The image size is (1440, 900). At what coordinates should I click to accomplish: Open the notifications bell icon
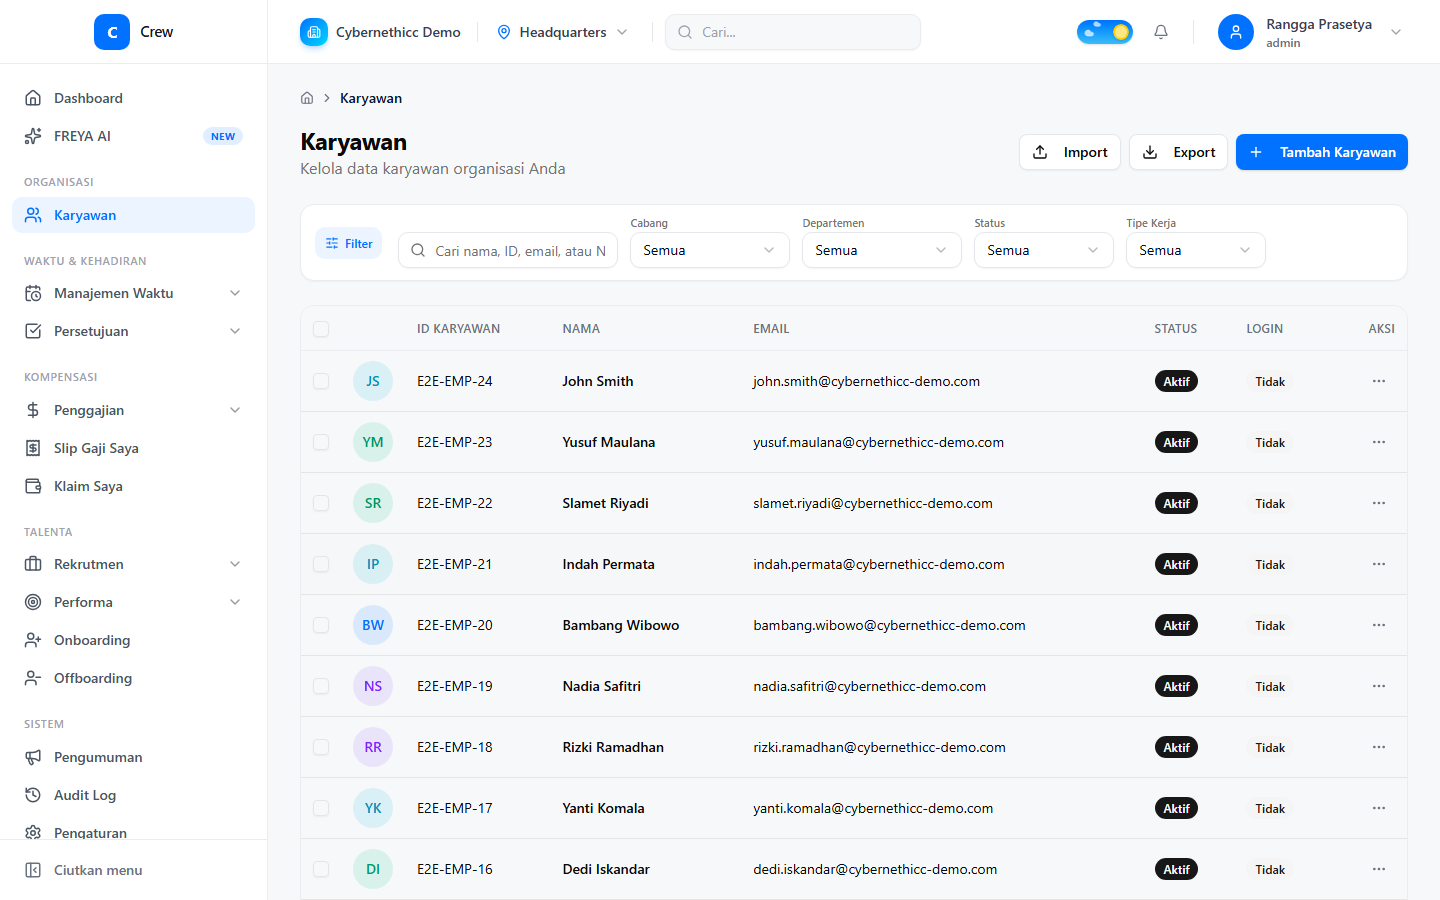coord(1161,32)
